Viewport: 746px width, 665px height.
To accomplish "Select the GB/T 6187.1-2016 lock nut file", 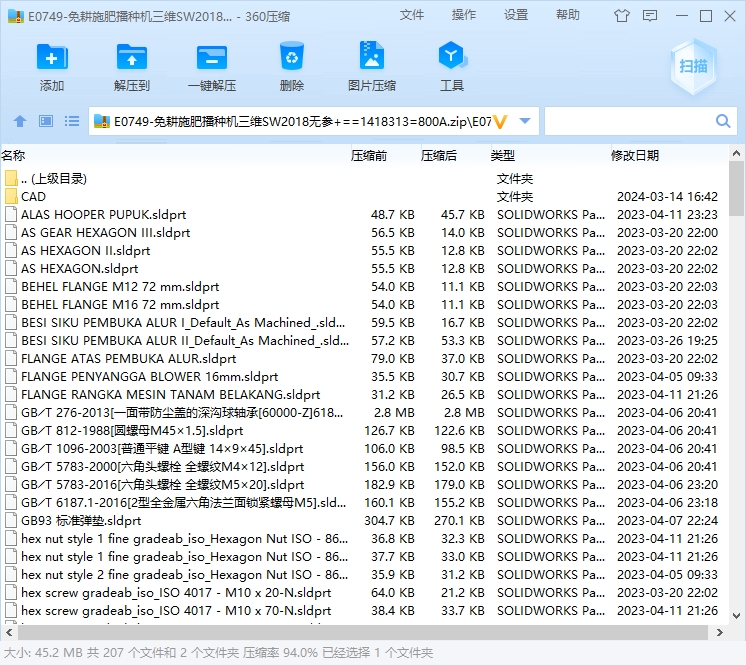I will click(x=364, y=503).
